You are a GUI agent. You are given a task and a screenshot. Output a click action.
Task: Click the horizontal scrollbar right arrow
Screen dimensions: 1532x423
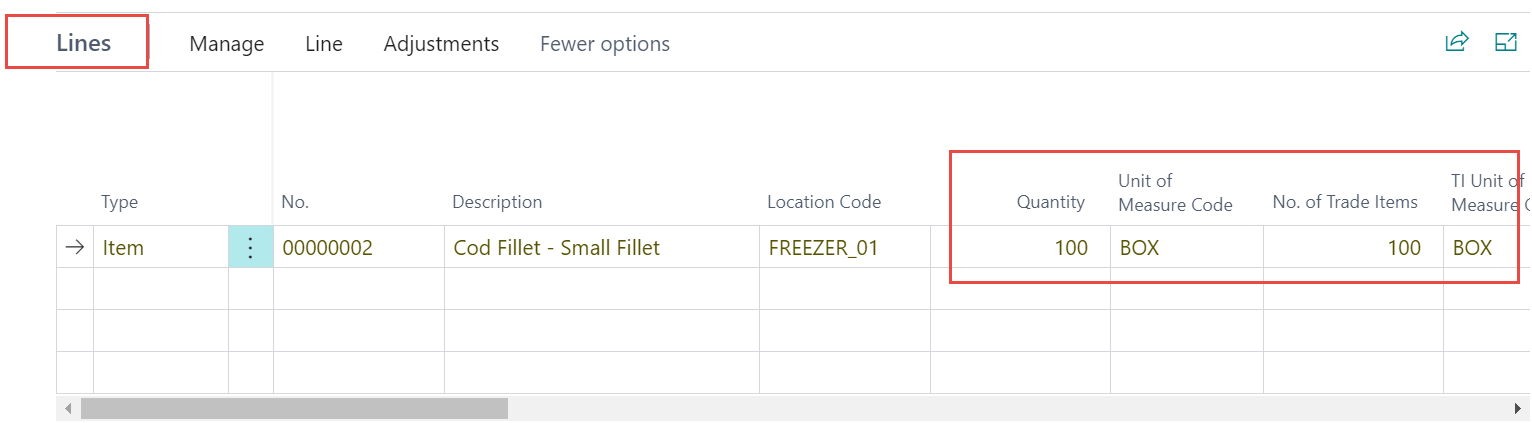[1518, 409]
